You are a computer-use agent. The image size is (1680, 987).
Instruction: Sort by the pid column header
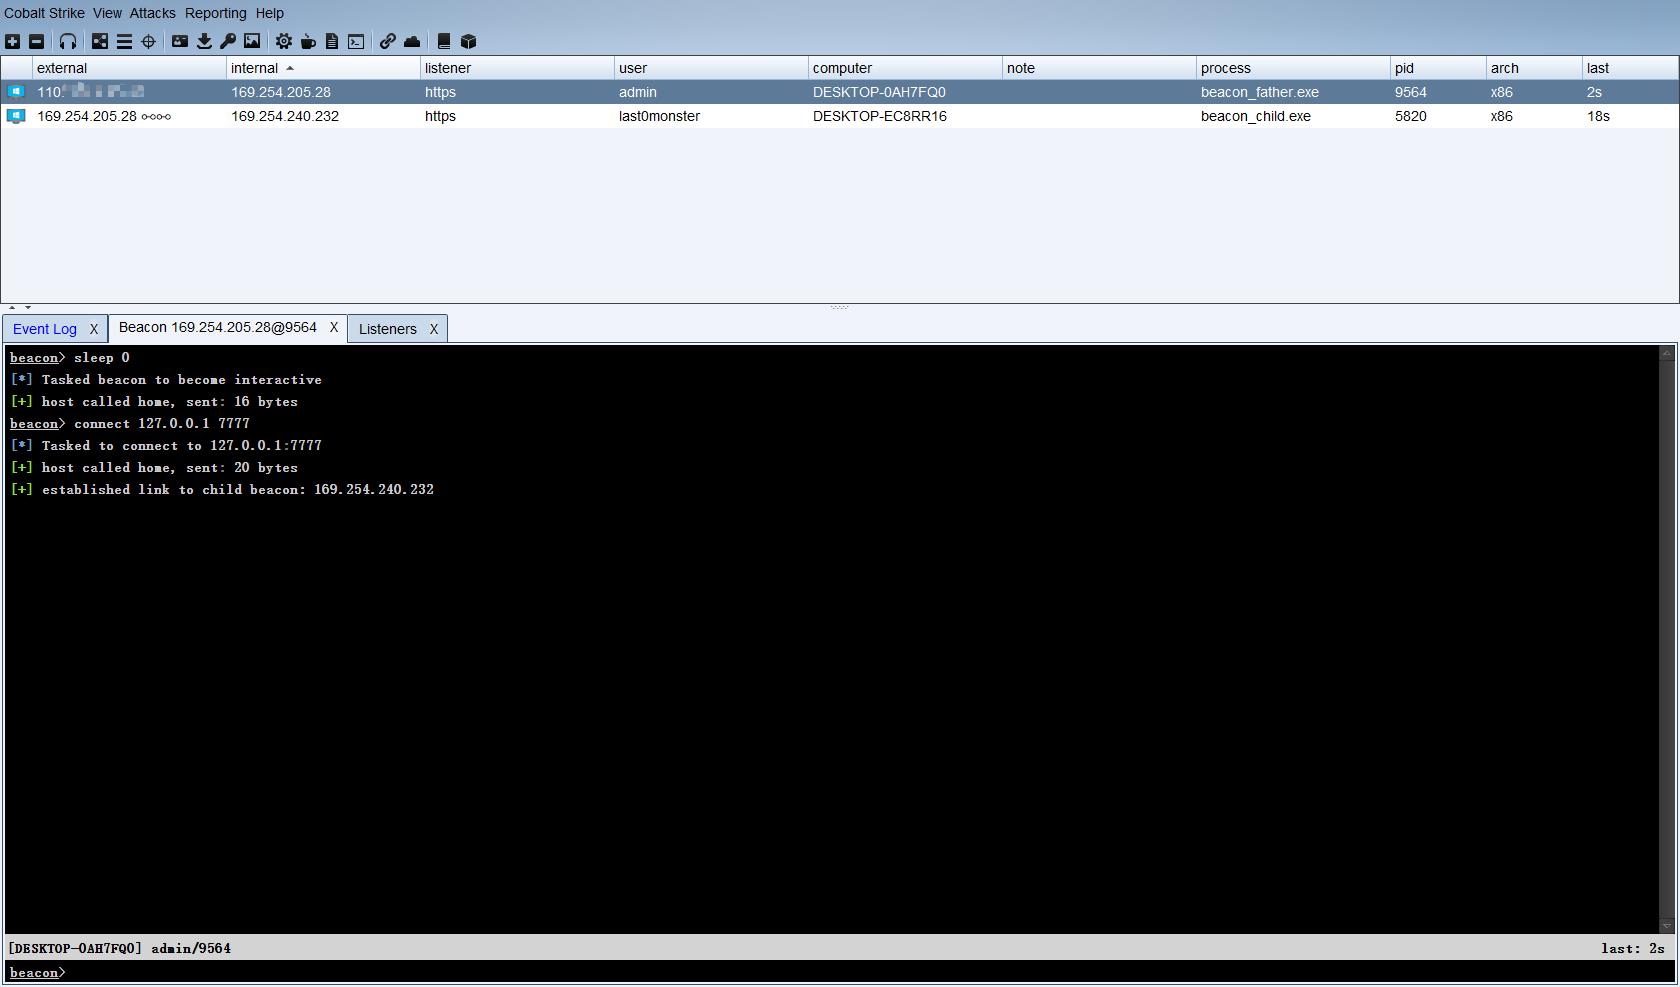tap(1439, 68)
